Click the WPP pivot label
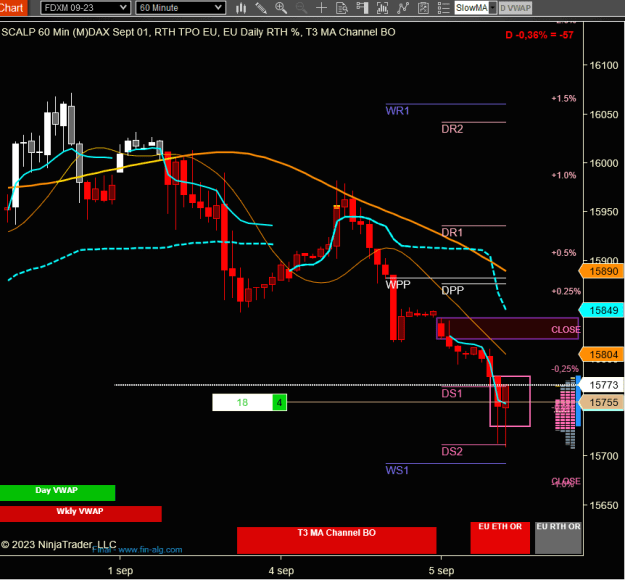625x580 pixels. coord(398,285)
